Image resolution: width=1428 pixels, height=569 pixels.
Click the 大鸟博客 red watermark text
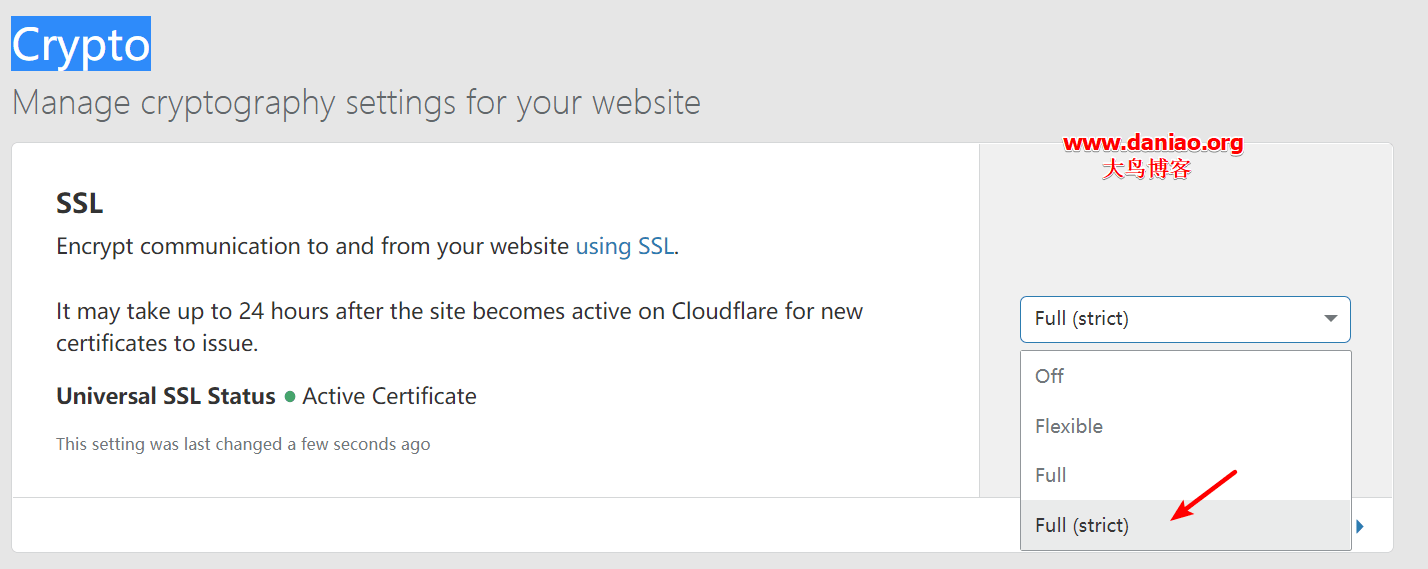click(x=1147, y=169)
